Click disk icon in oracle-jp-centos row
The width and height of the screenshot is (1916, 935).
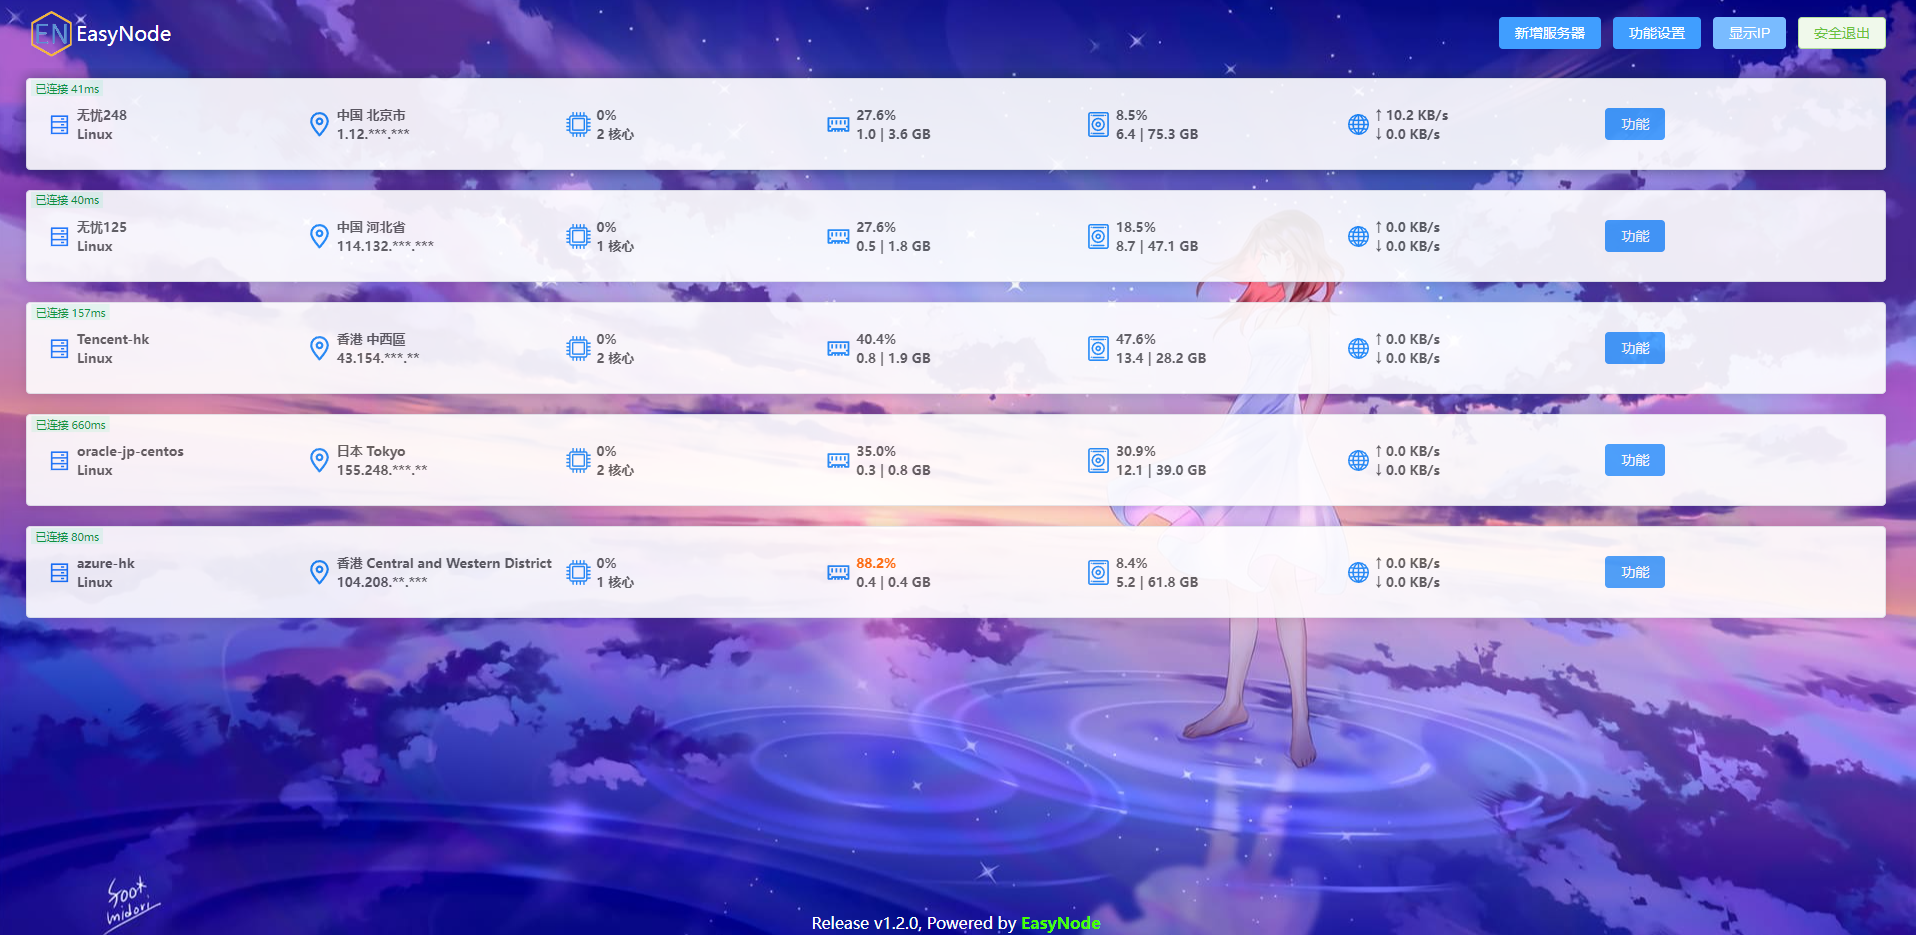pos(1098,461)
